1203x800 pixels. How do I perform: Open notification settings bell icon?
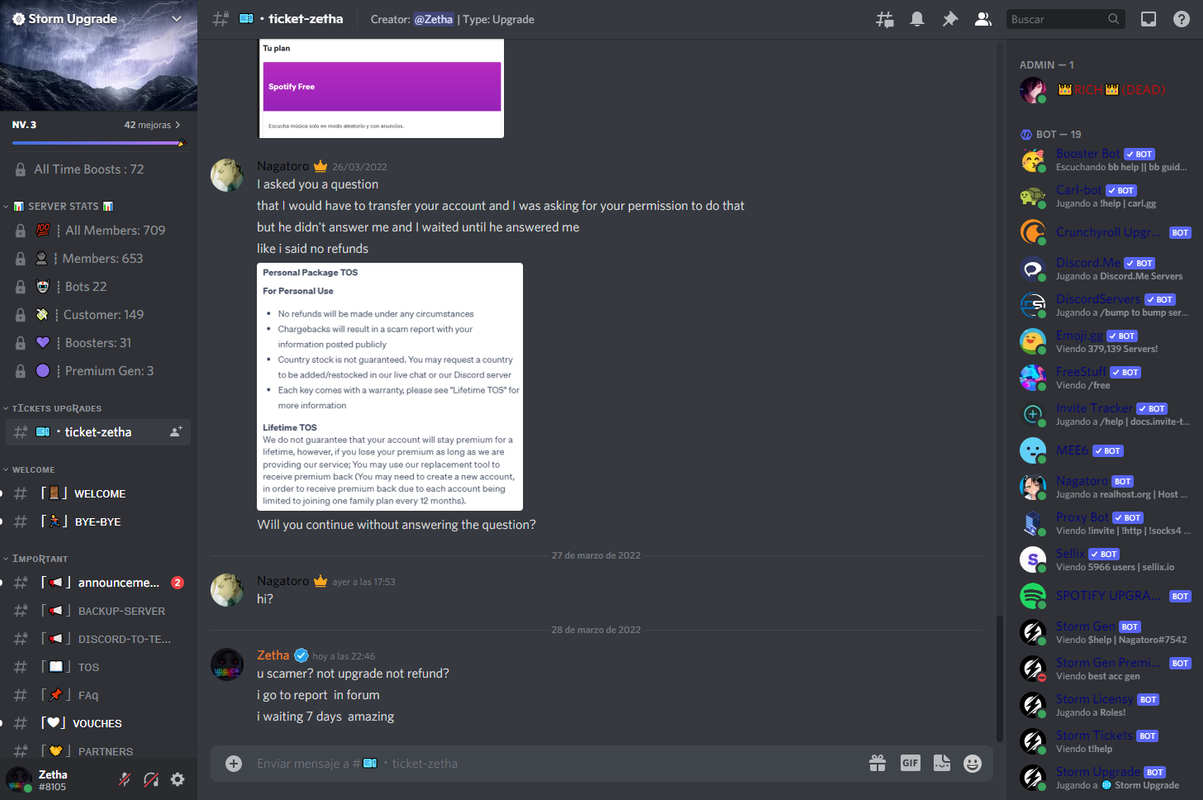[917, 19]
